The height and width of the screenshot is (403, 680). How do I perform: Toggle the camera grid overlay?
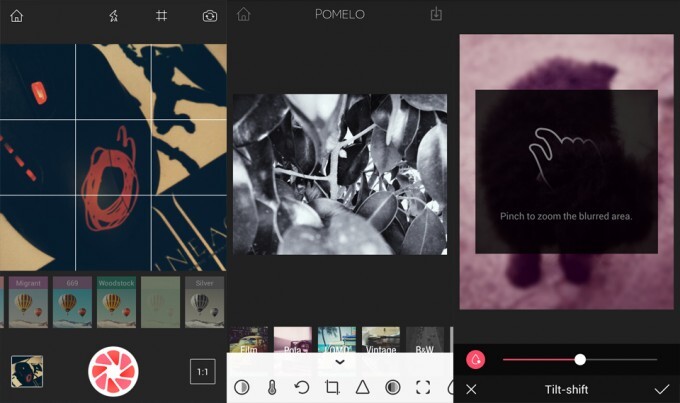[x=161, y=15]
